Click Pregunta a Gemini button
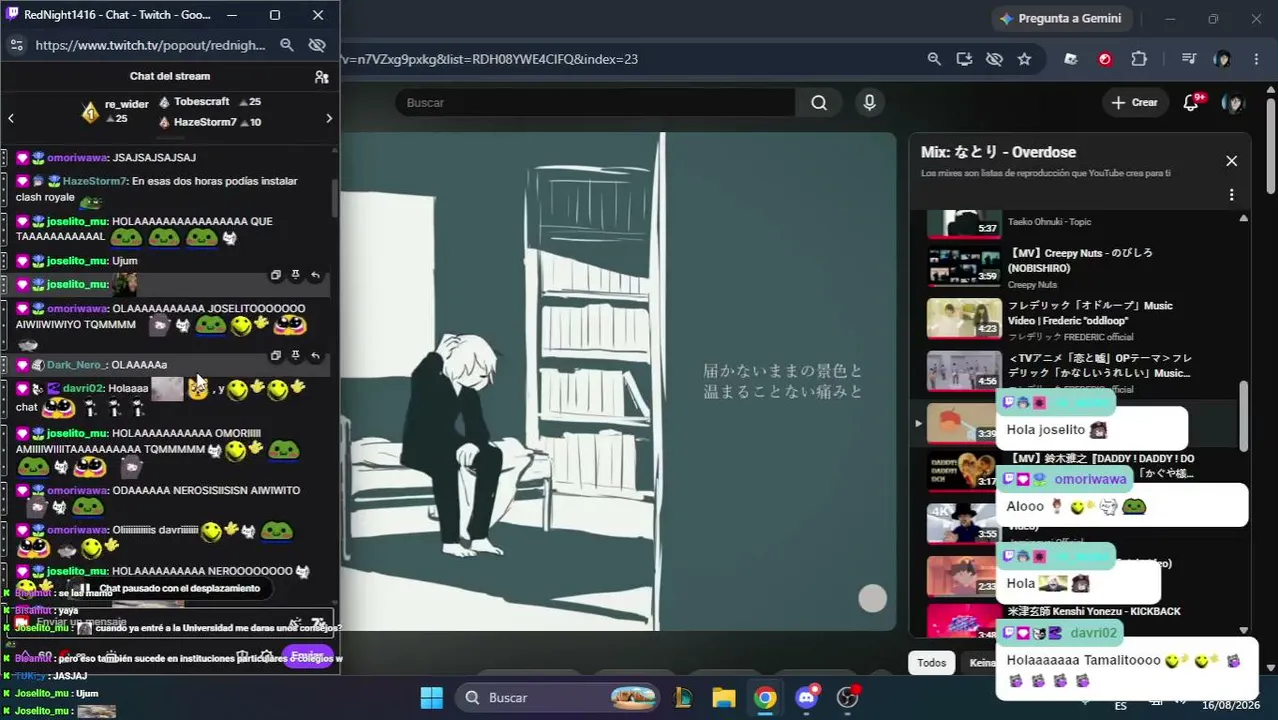 (x=1061, y=18)
